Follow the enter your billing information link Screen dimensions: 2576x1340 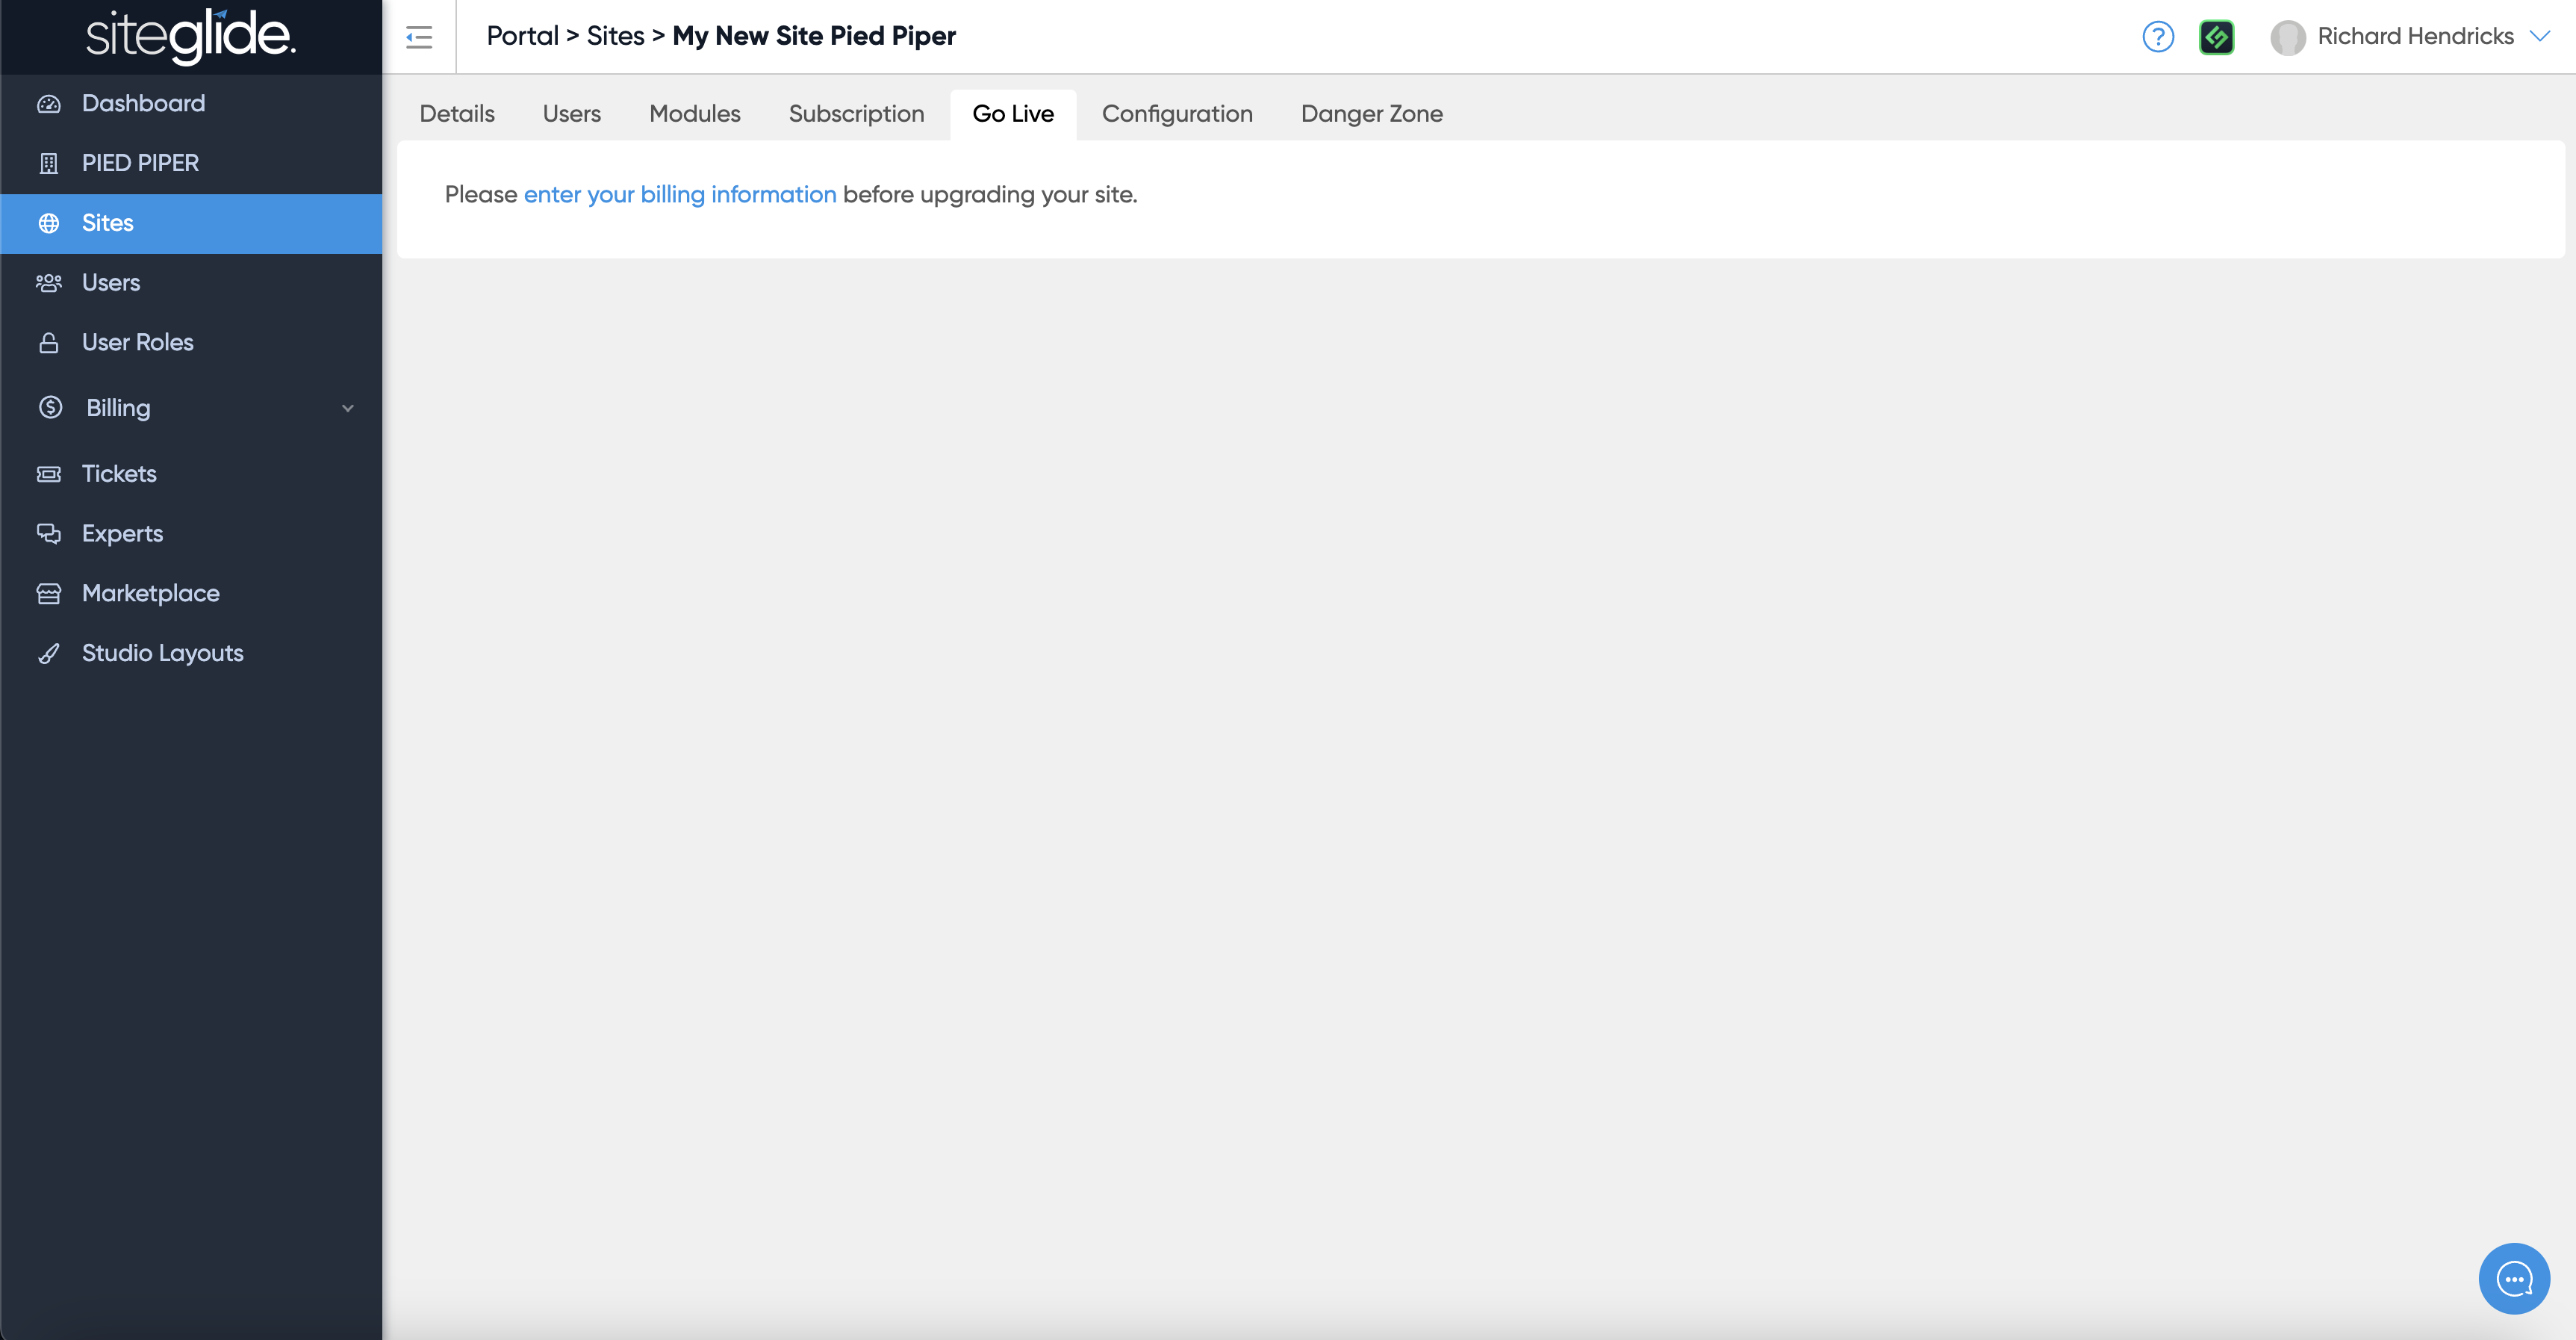[680, 194]
